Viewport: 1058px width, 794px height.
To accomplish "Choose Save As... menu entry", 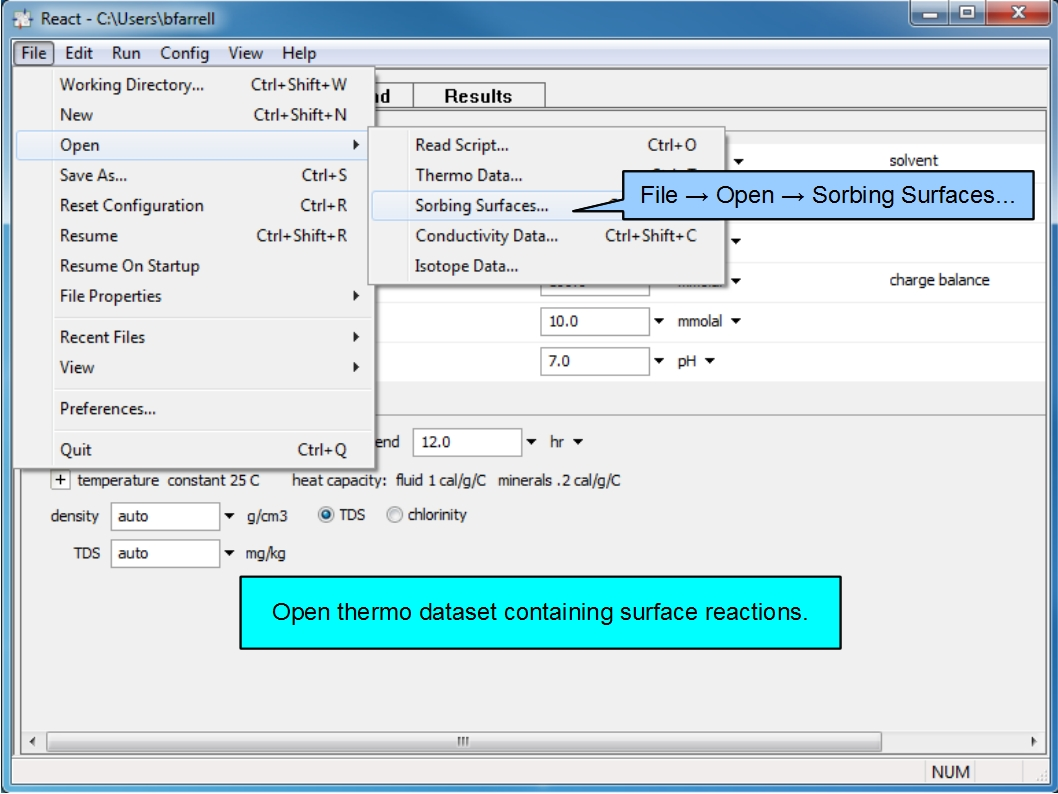I will click(x=194, y=175).
